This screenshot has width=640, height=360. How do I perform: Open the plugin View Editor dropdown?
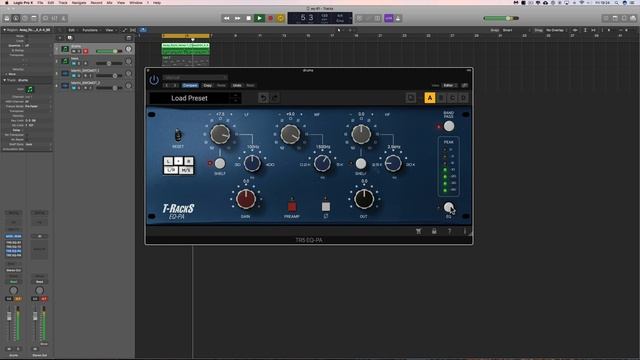click(449, 85)
